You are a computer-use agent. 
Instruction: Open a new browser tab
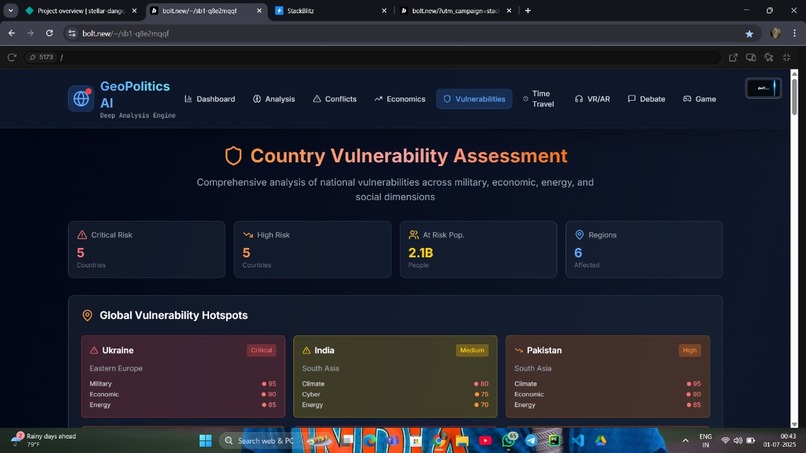(527, 10)
